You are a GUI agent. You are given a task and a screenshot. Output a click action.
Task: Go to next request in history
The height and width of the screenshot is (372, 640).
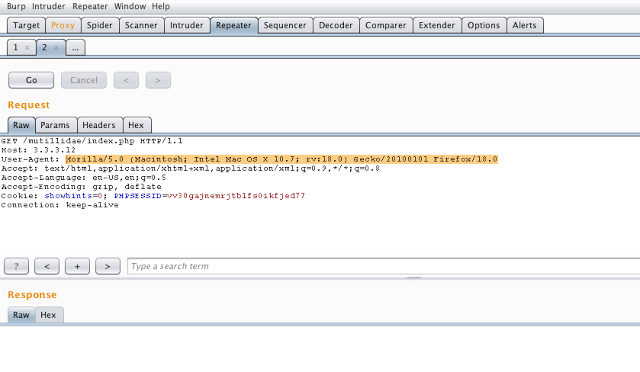click(158, 80)
